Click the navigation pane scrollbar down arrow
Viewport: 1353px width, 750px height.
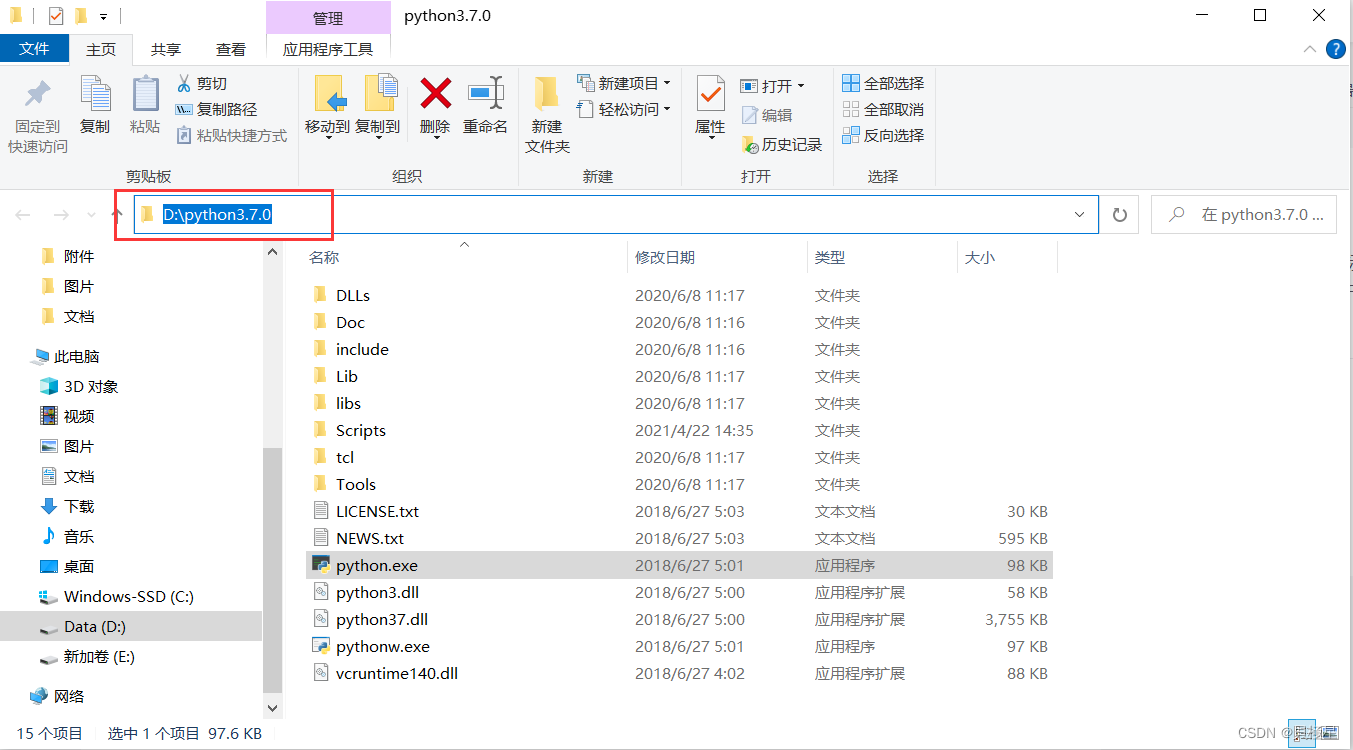pyautogui.click(x=273, y=709)
